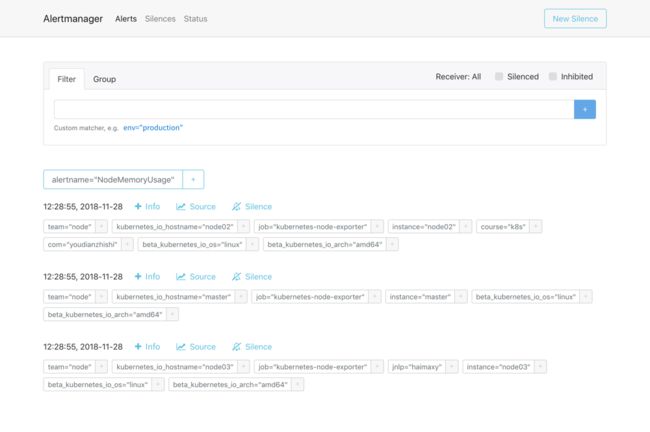Switch to the Filter tab
The image size is (650, 432).
[x=66, y=79]
